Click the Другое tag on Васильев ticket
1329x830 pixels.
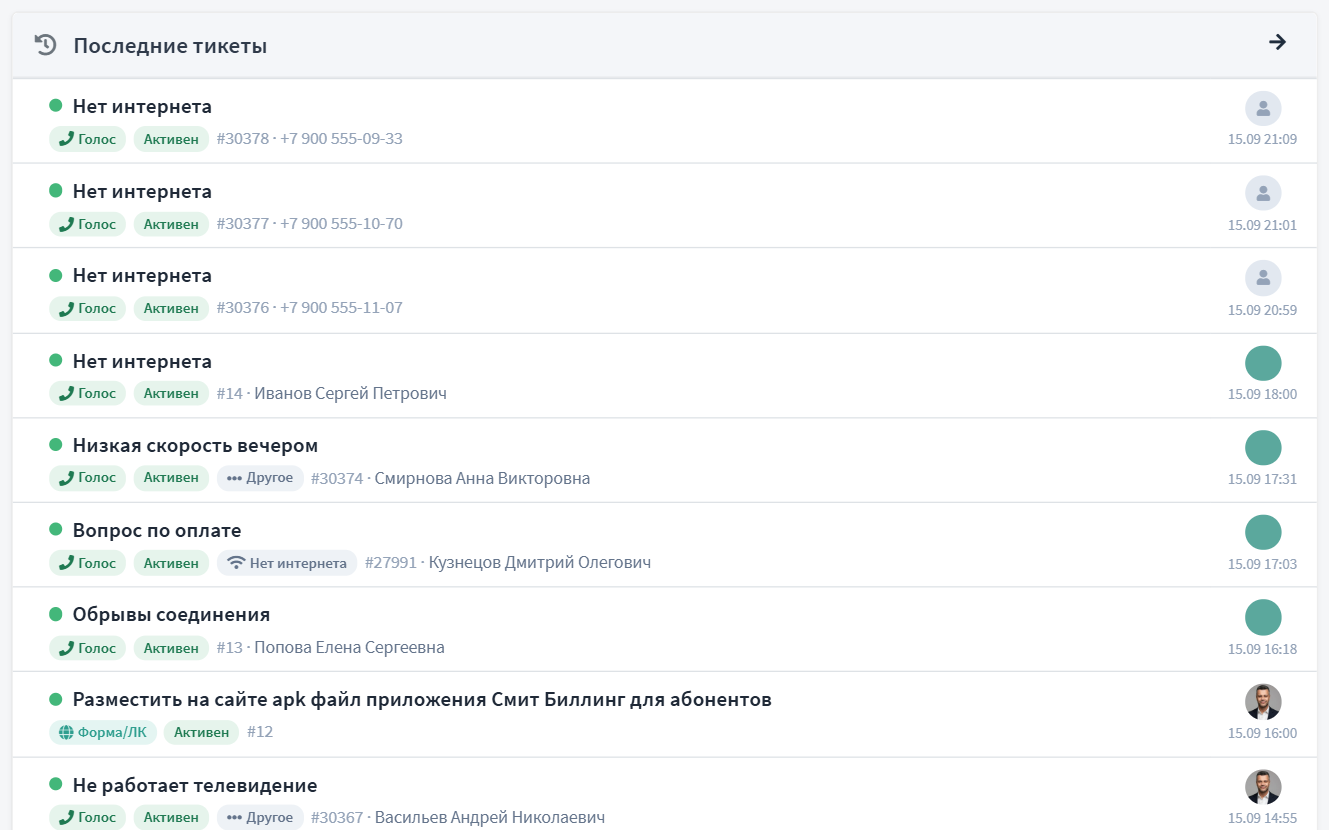[260, 817]
